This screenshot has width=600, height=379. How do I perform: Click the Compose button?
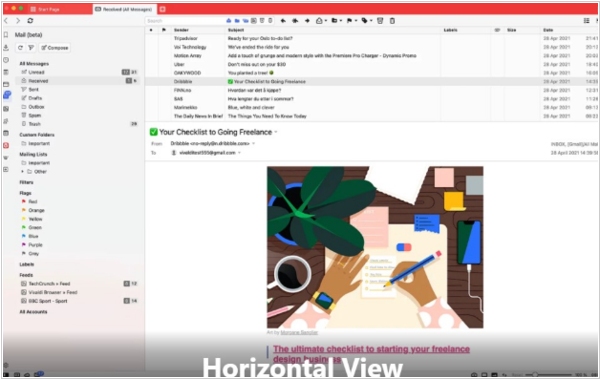(55, 47)
